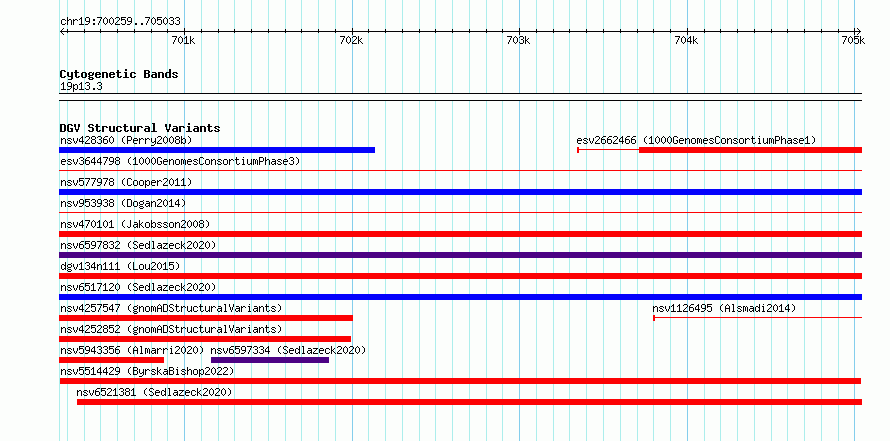Click the 701k ruler tick

tap(183, 40)
